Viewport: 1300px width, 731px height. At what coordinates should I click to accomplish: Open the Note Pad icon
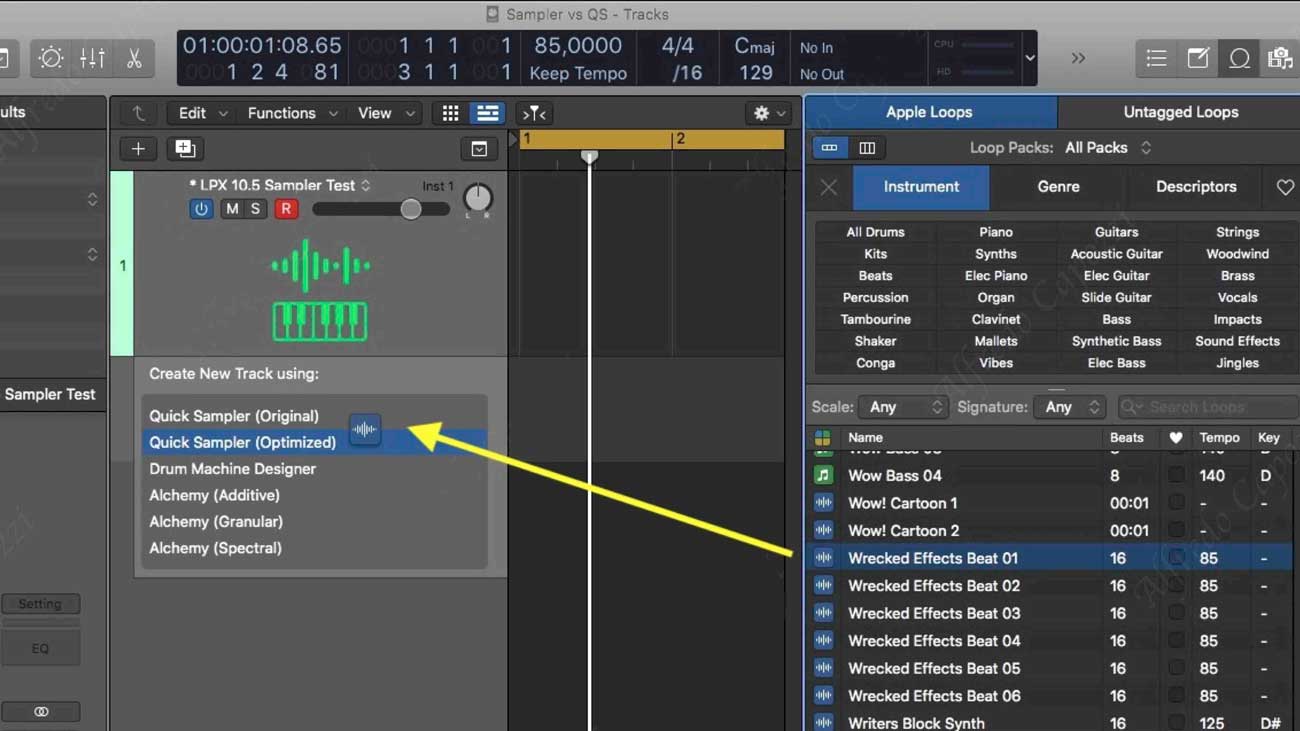click(x=1197, y=58)
